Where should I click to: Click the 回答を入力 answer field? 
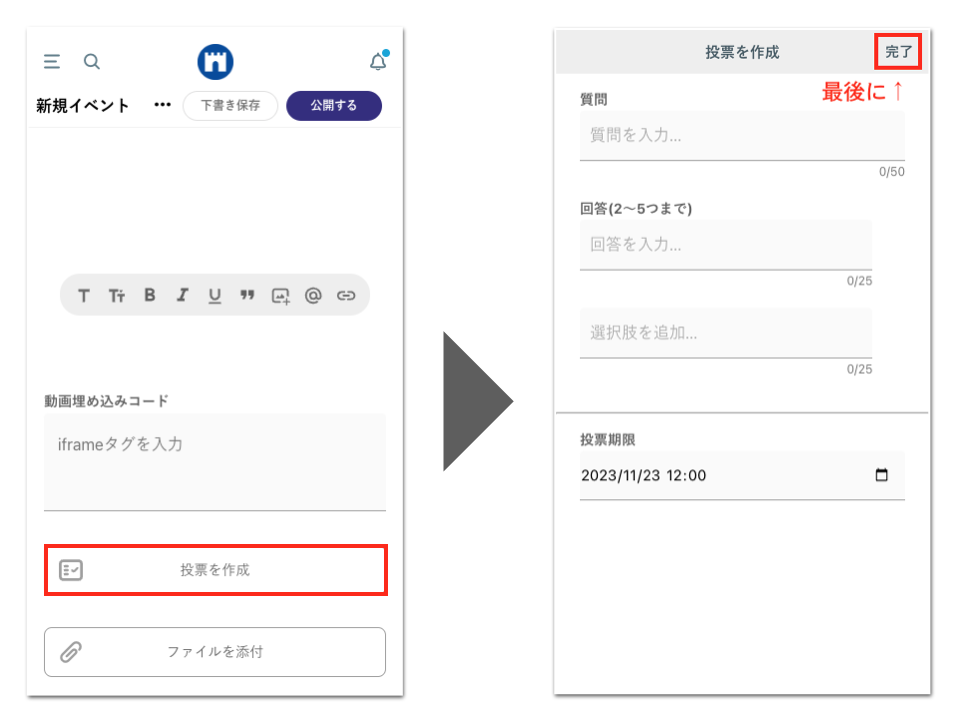pyautogui.click(x=726, y=244)
